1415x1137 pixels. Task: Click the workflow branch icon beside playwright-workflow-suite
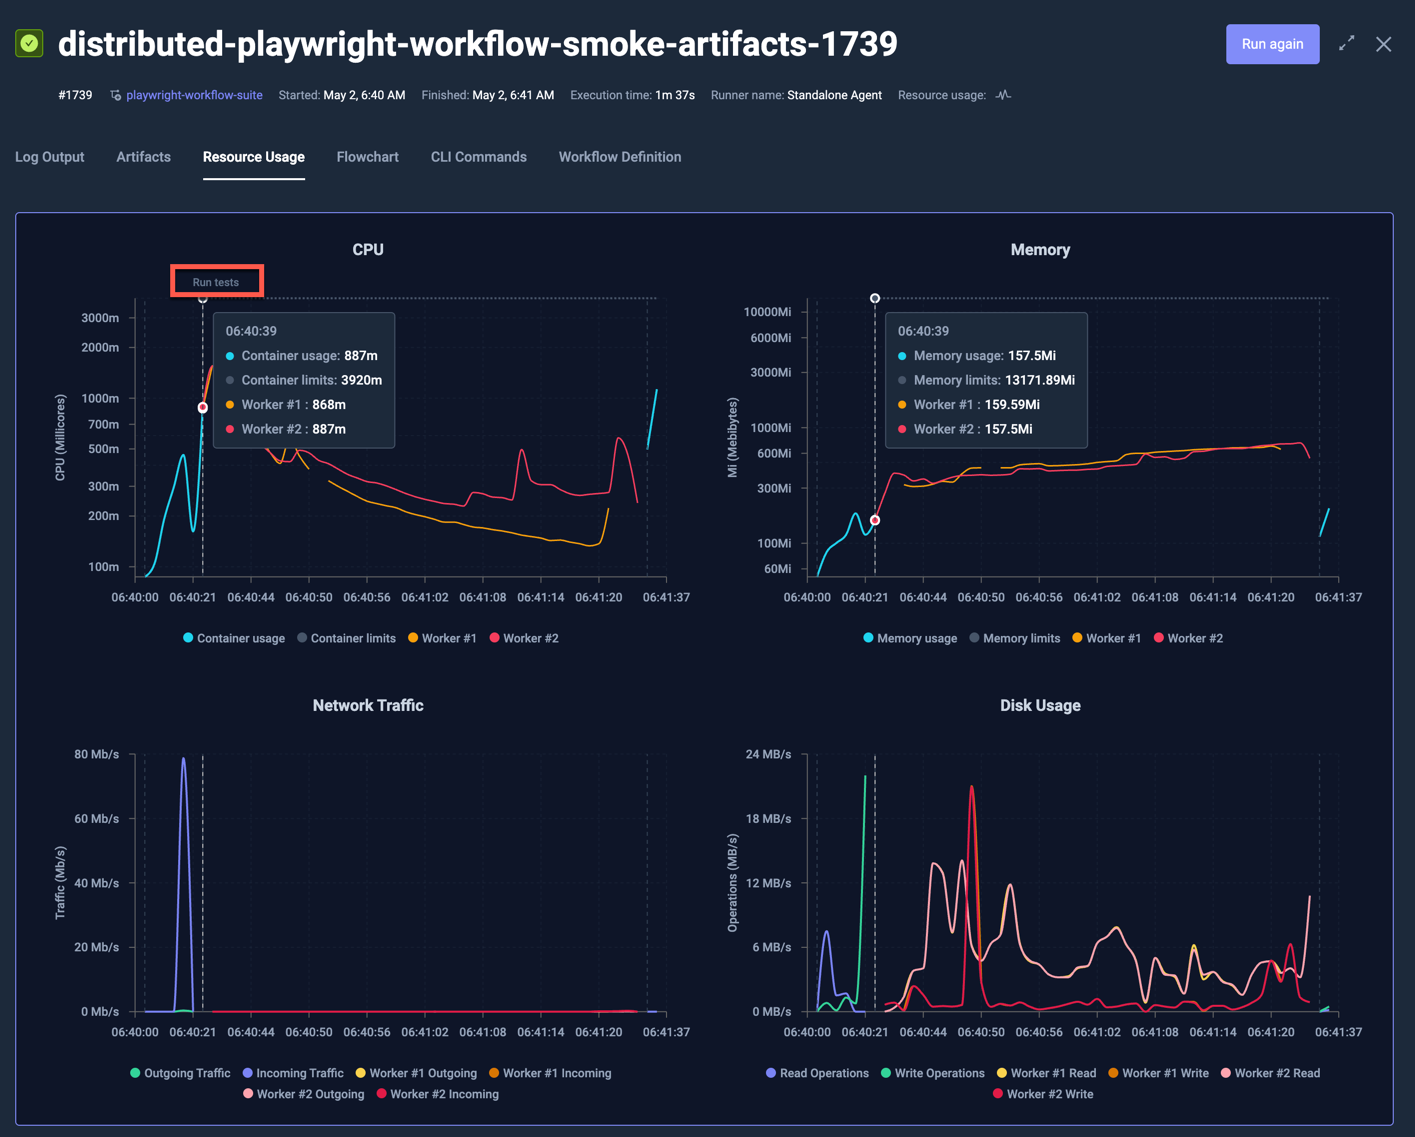click(115, 95)
